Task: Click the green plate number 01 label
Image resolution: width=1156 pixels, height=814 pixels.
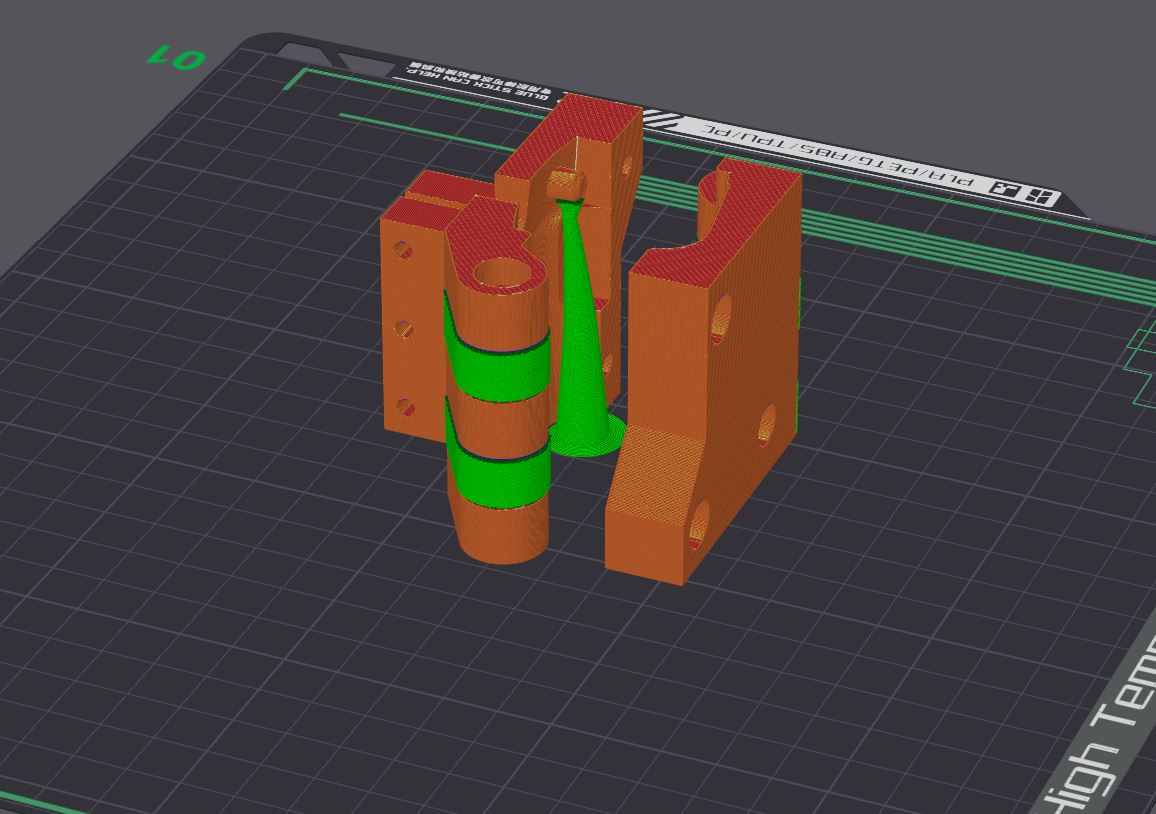Action: (x=175, y=58)
